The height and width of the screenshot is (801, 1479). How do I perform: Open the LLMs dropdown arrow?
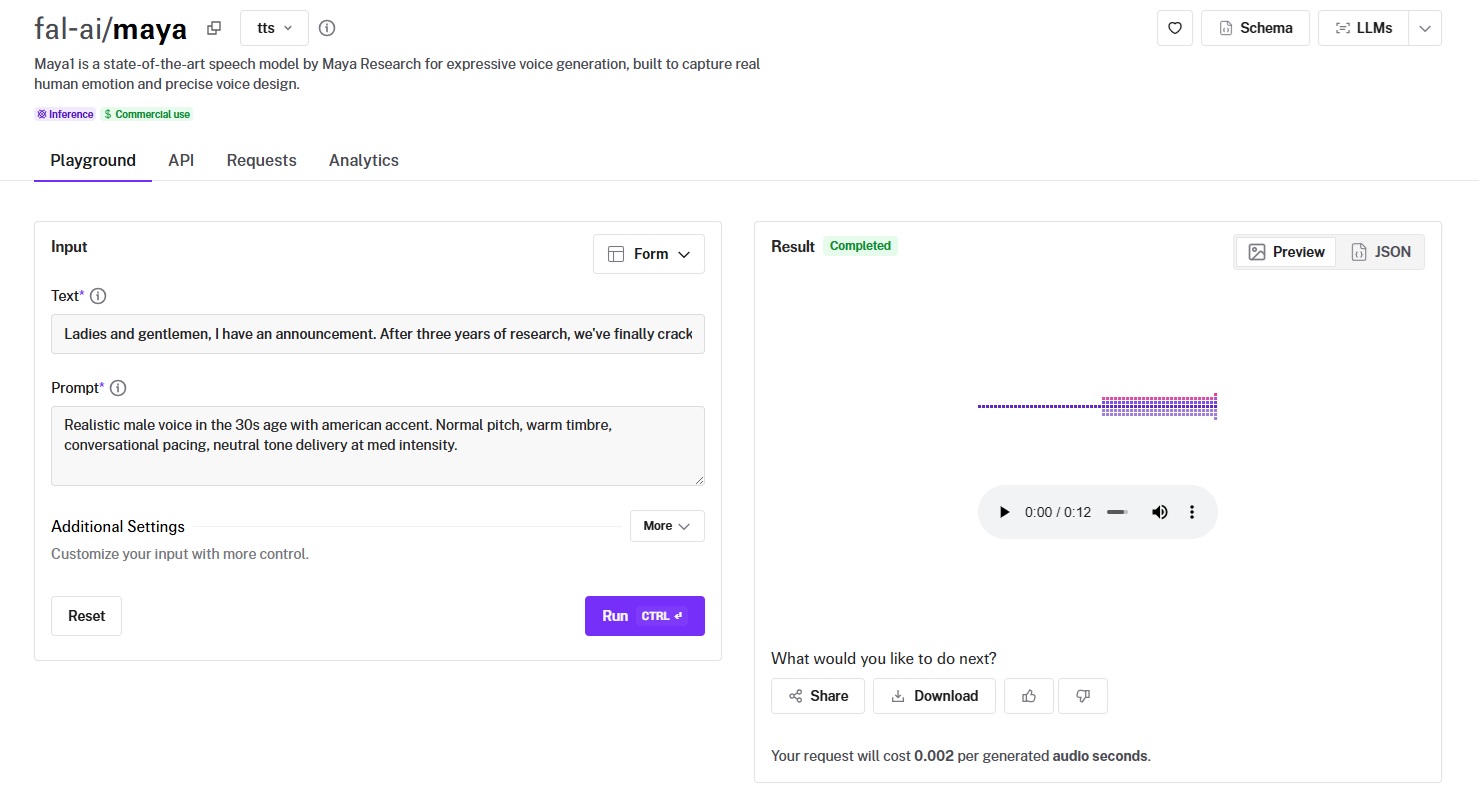1425,28
